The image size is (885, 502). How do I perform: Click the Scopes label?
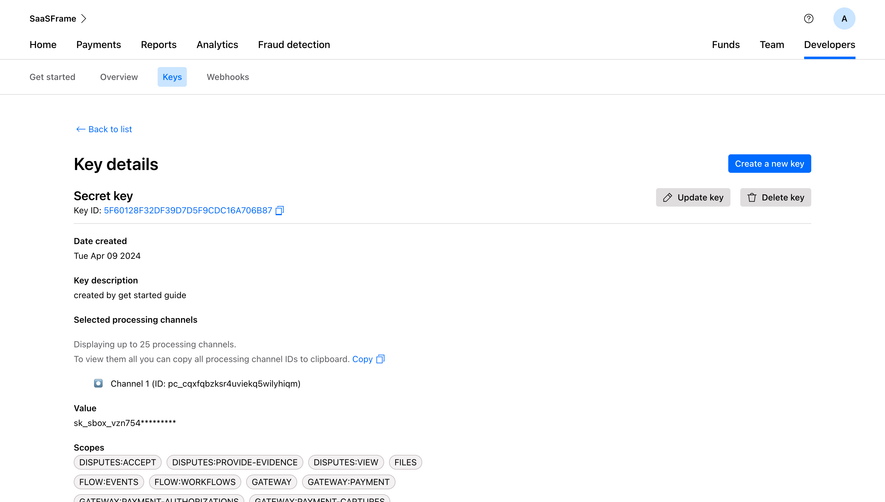coord(89,448)
